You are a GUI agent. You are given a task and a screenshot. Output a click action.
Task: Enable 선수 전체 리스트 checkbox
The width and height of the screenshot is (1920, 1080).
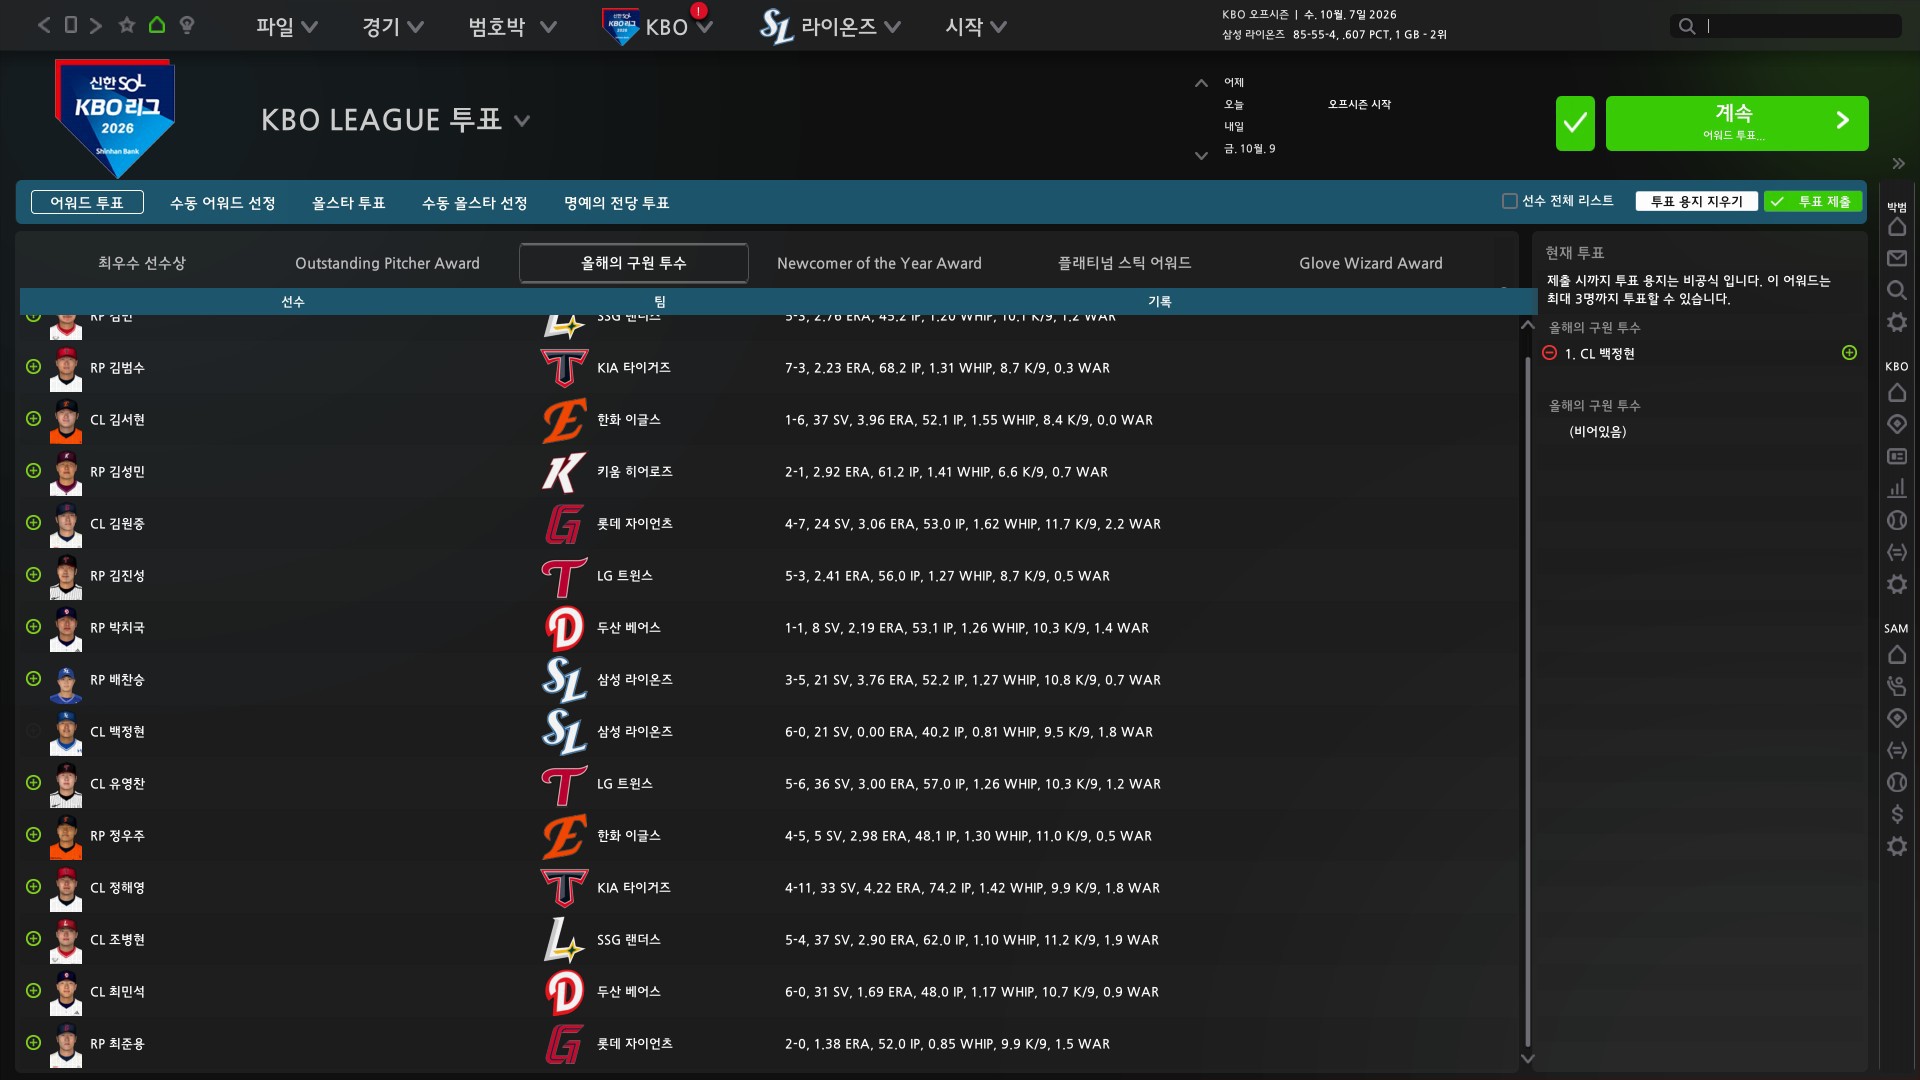tap(1509, 201)
